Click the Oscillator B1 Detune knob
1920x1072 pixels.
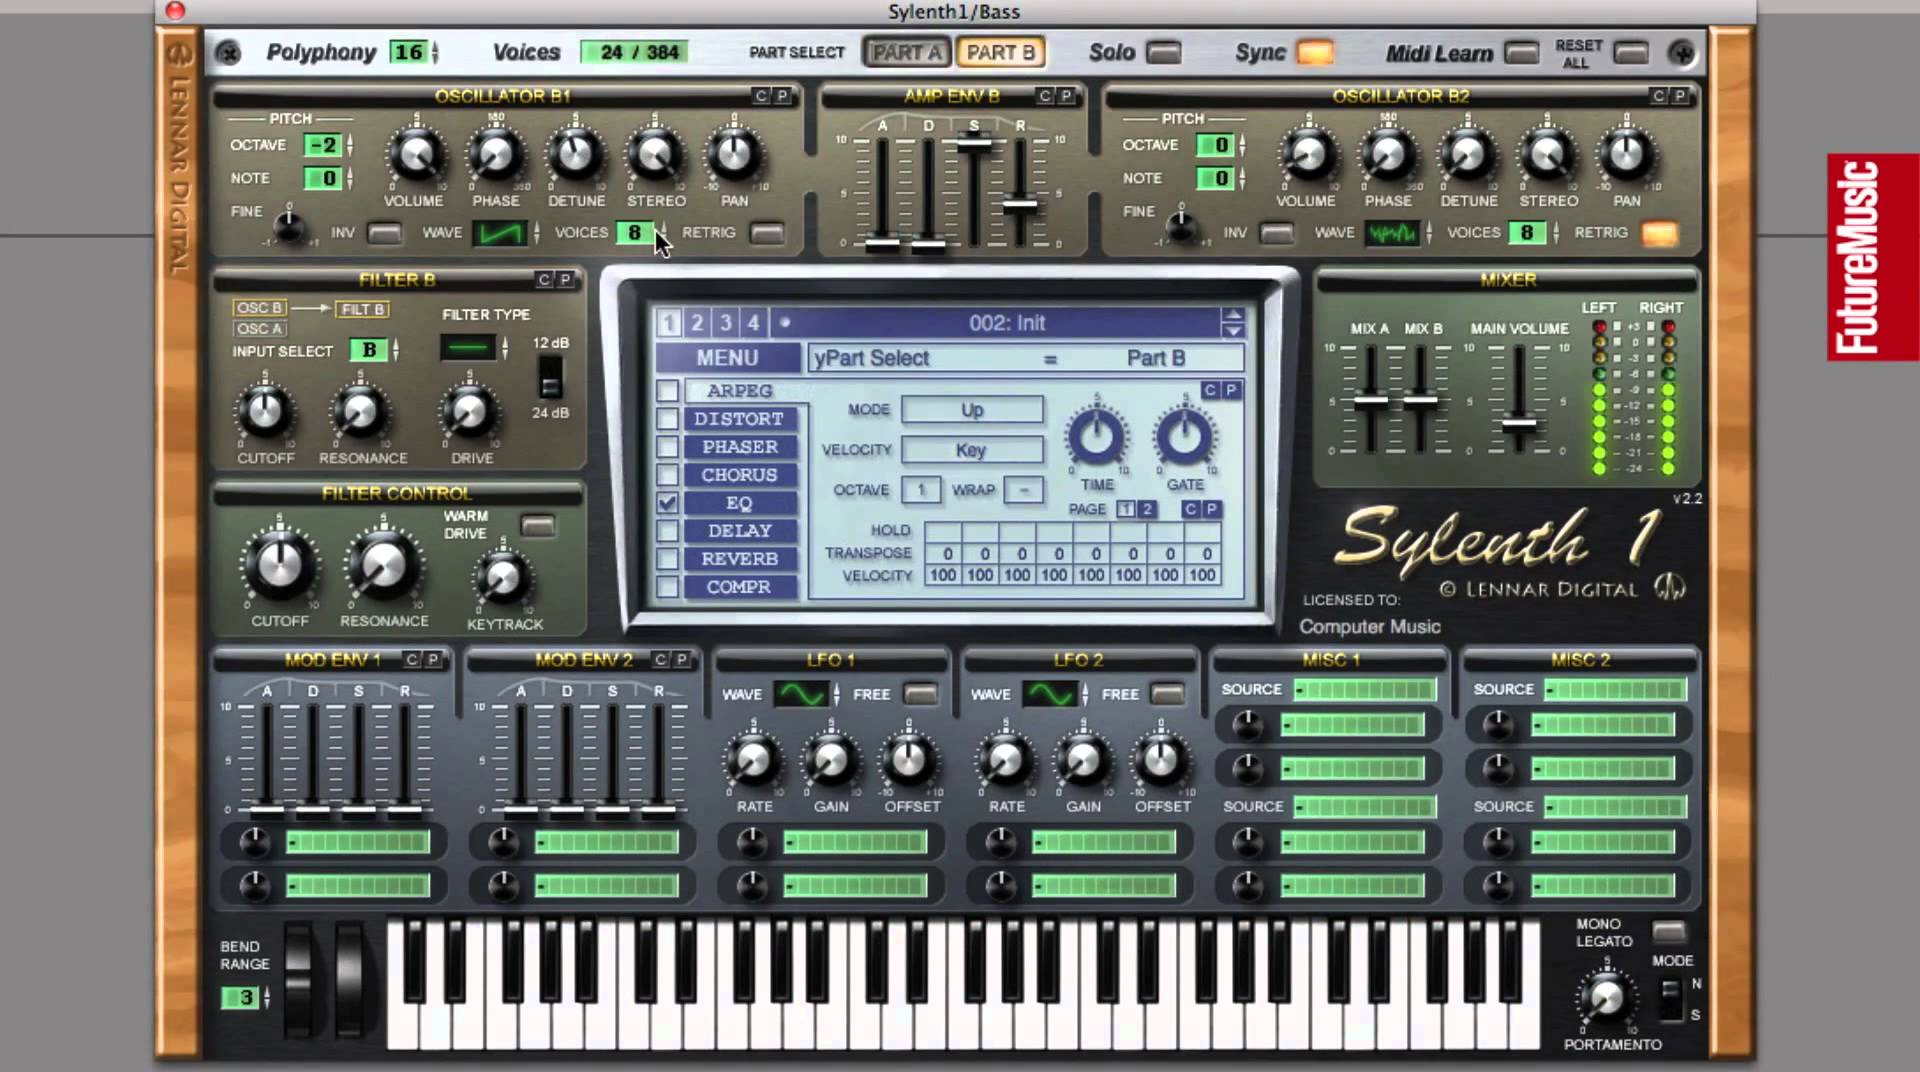[576, 155]
